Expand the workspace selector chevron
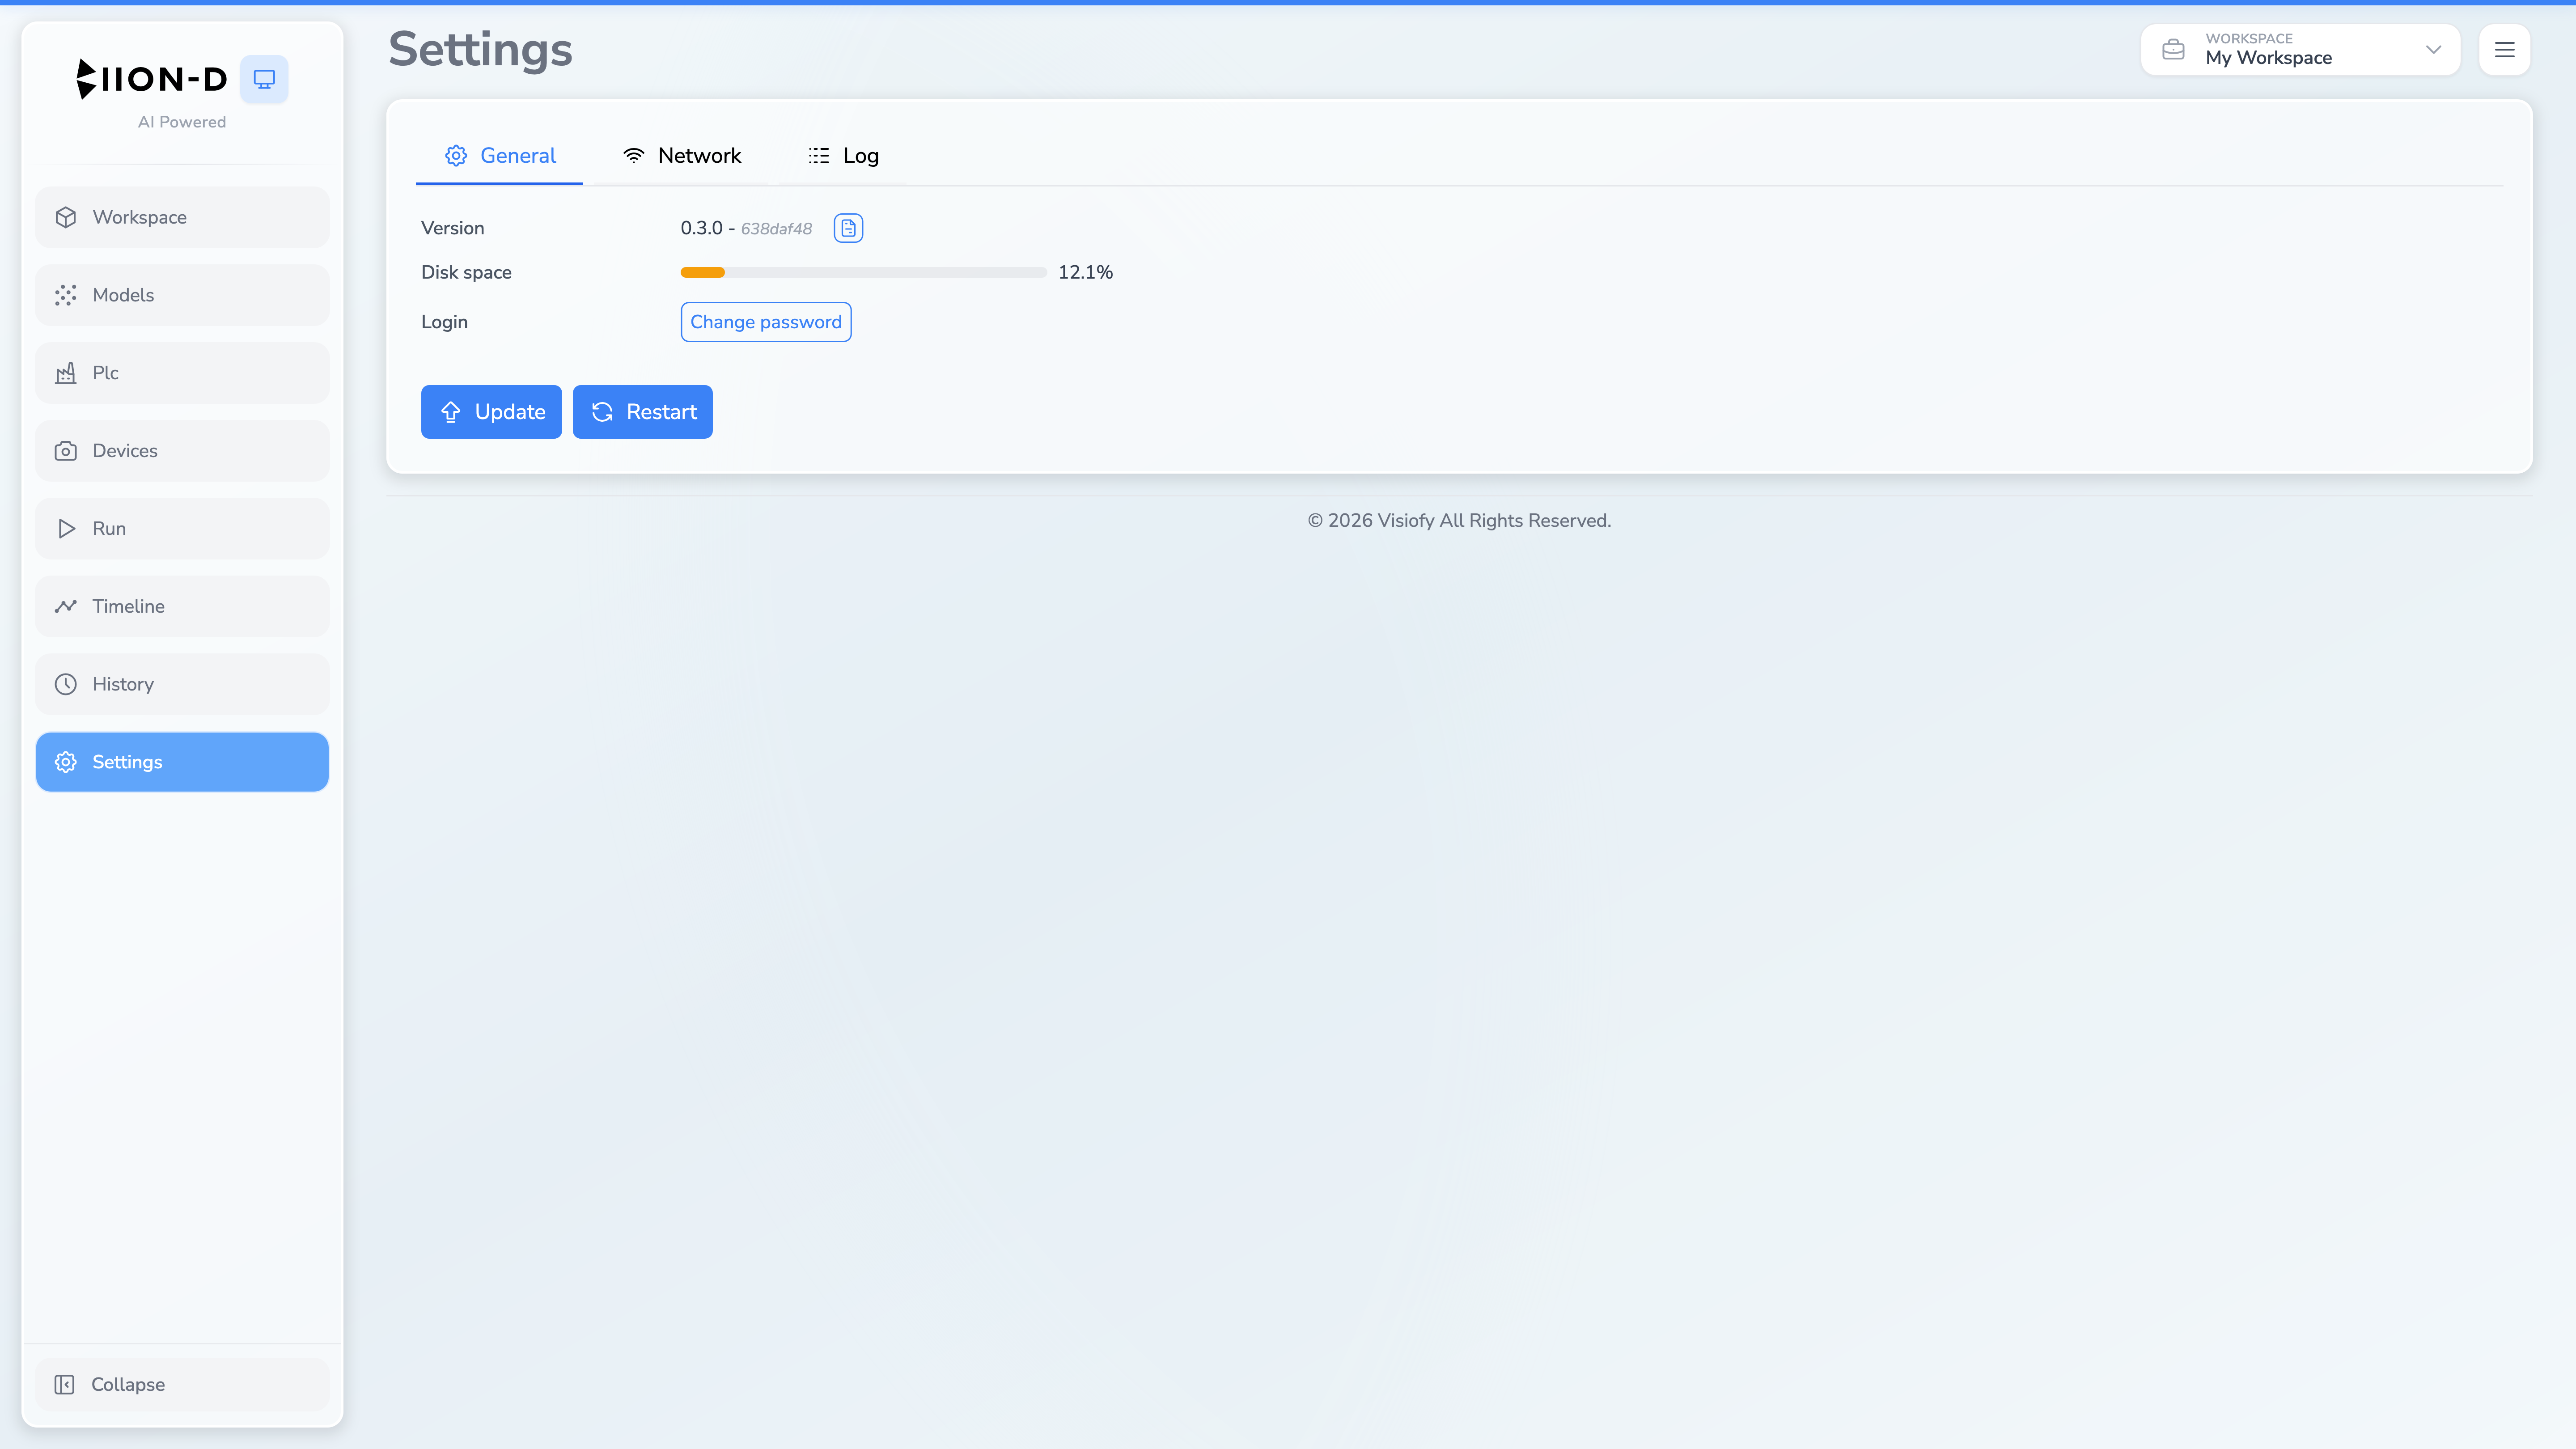The width and height of the screenshot is (2576, 1449). click(2434, 49)
